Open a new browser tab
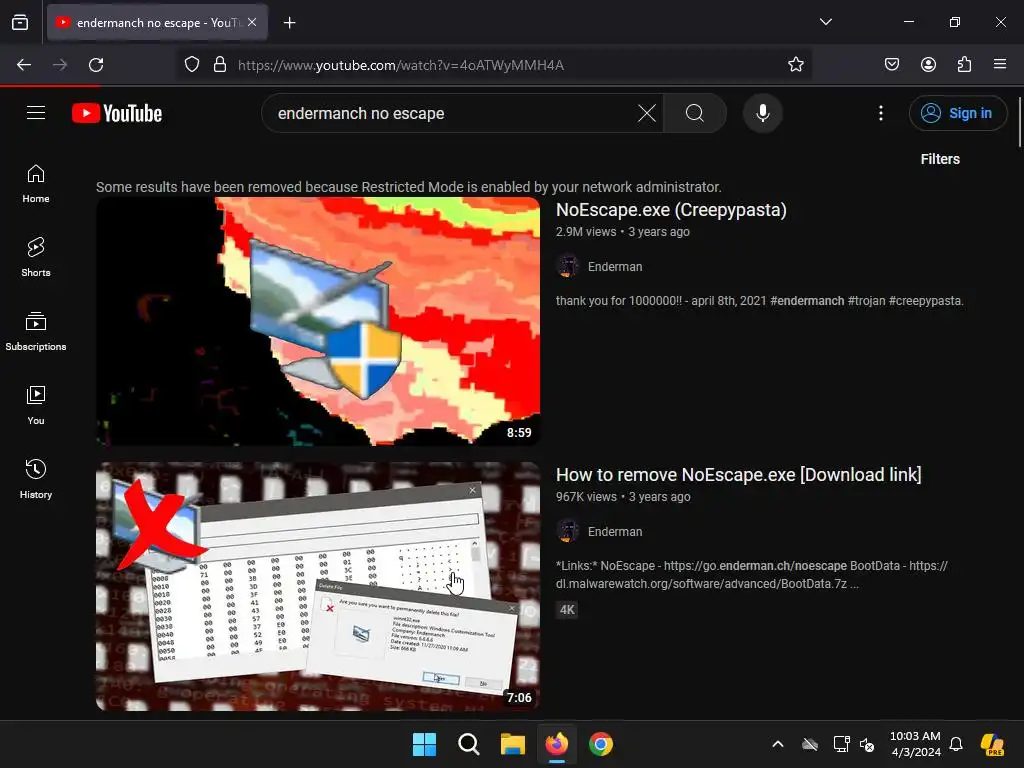 [290, 23]
